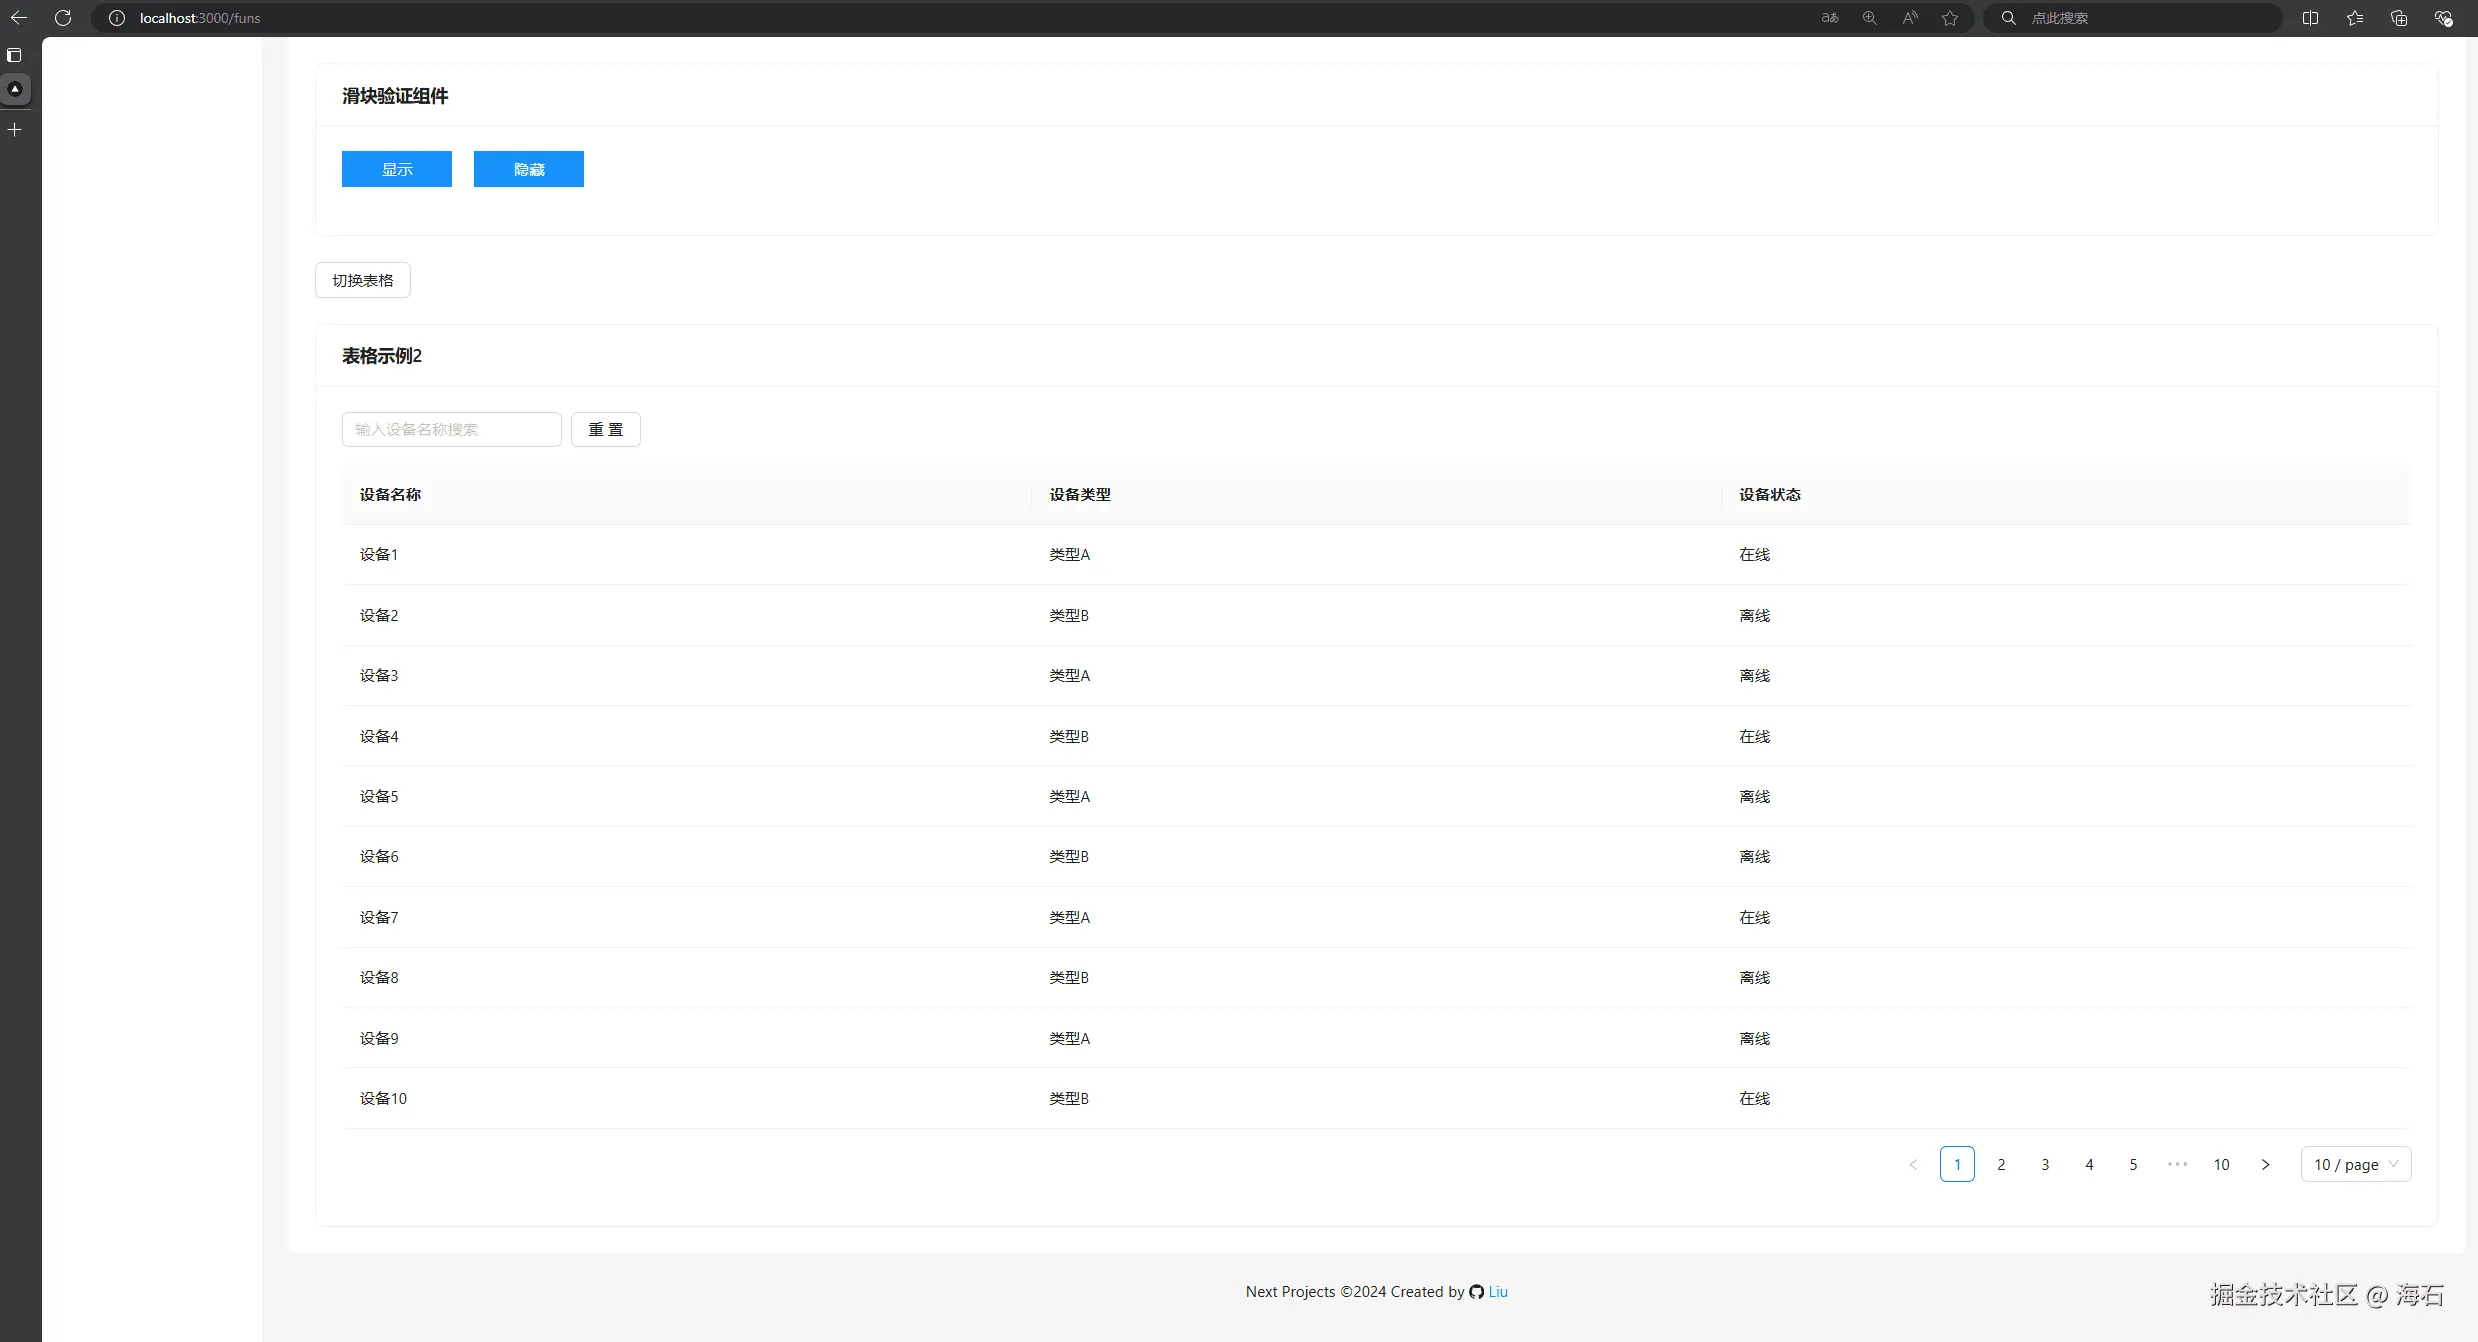Screen dimensions: 2478x1342
Task: Open new vertical tab with plus
Action: 15,130
